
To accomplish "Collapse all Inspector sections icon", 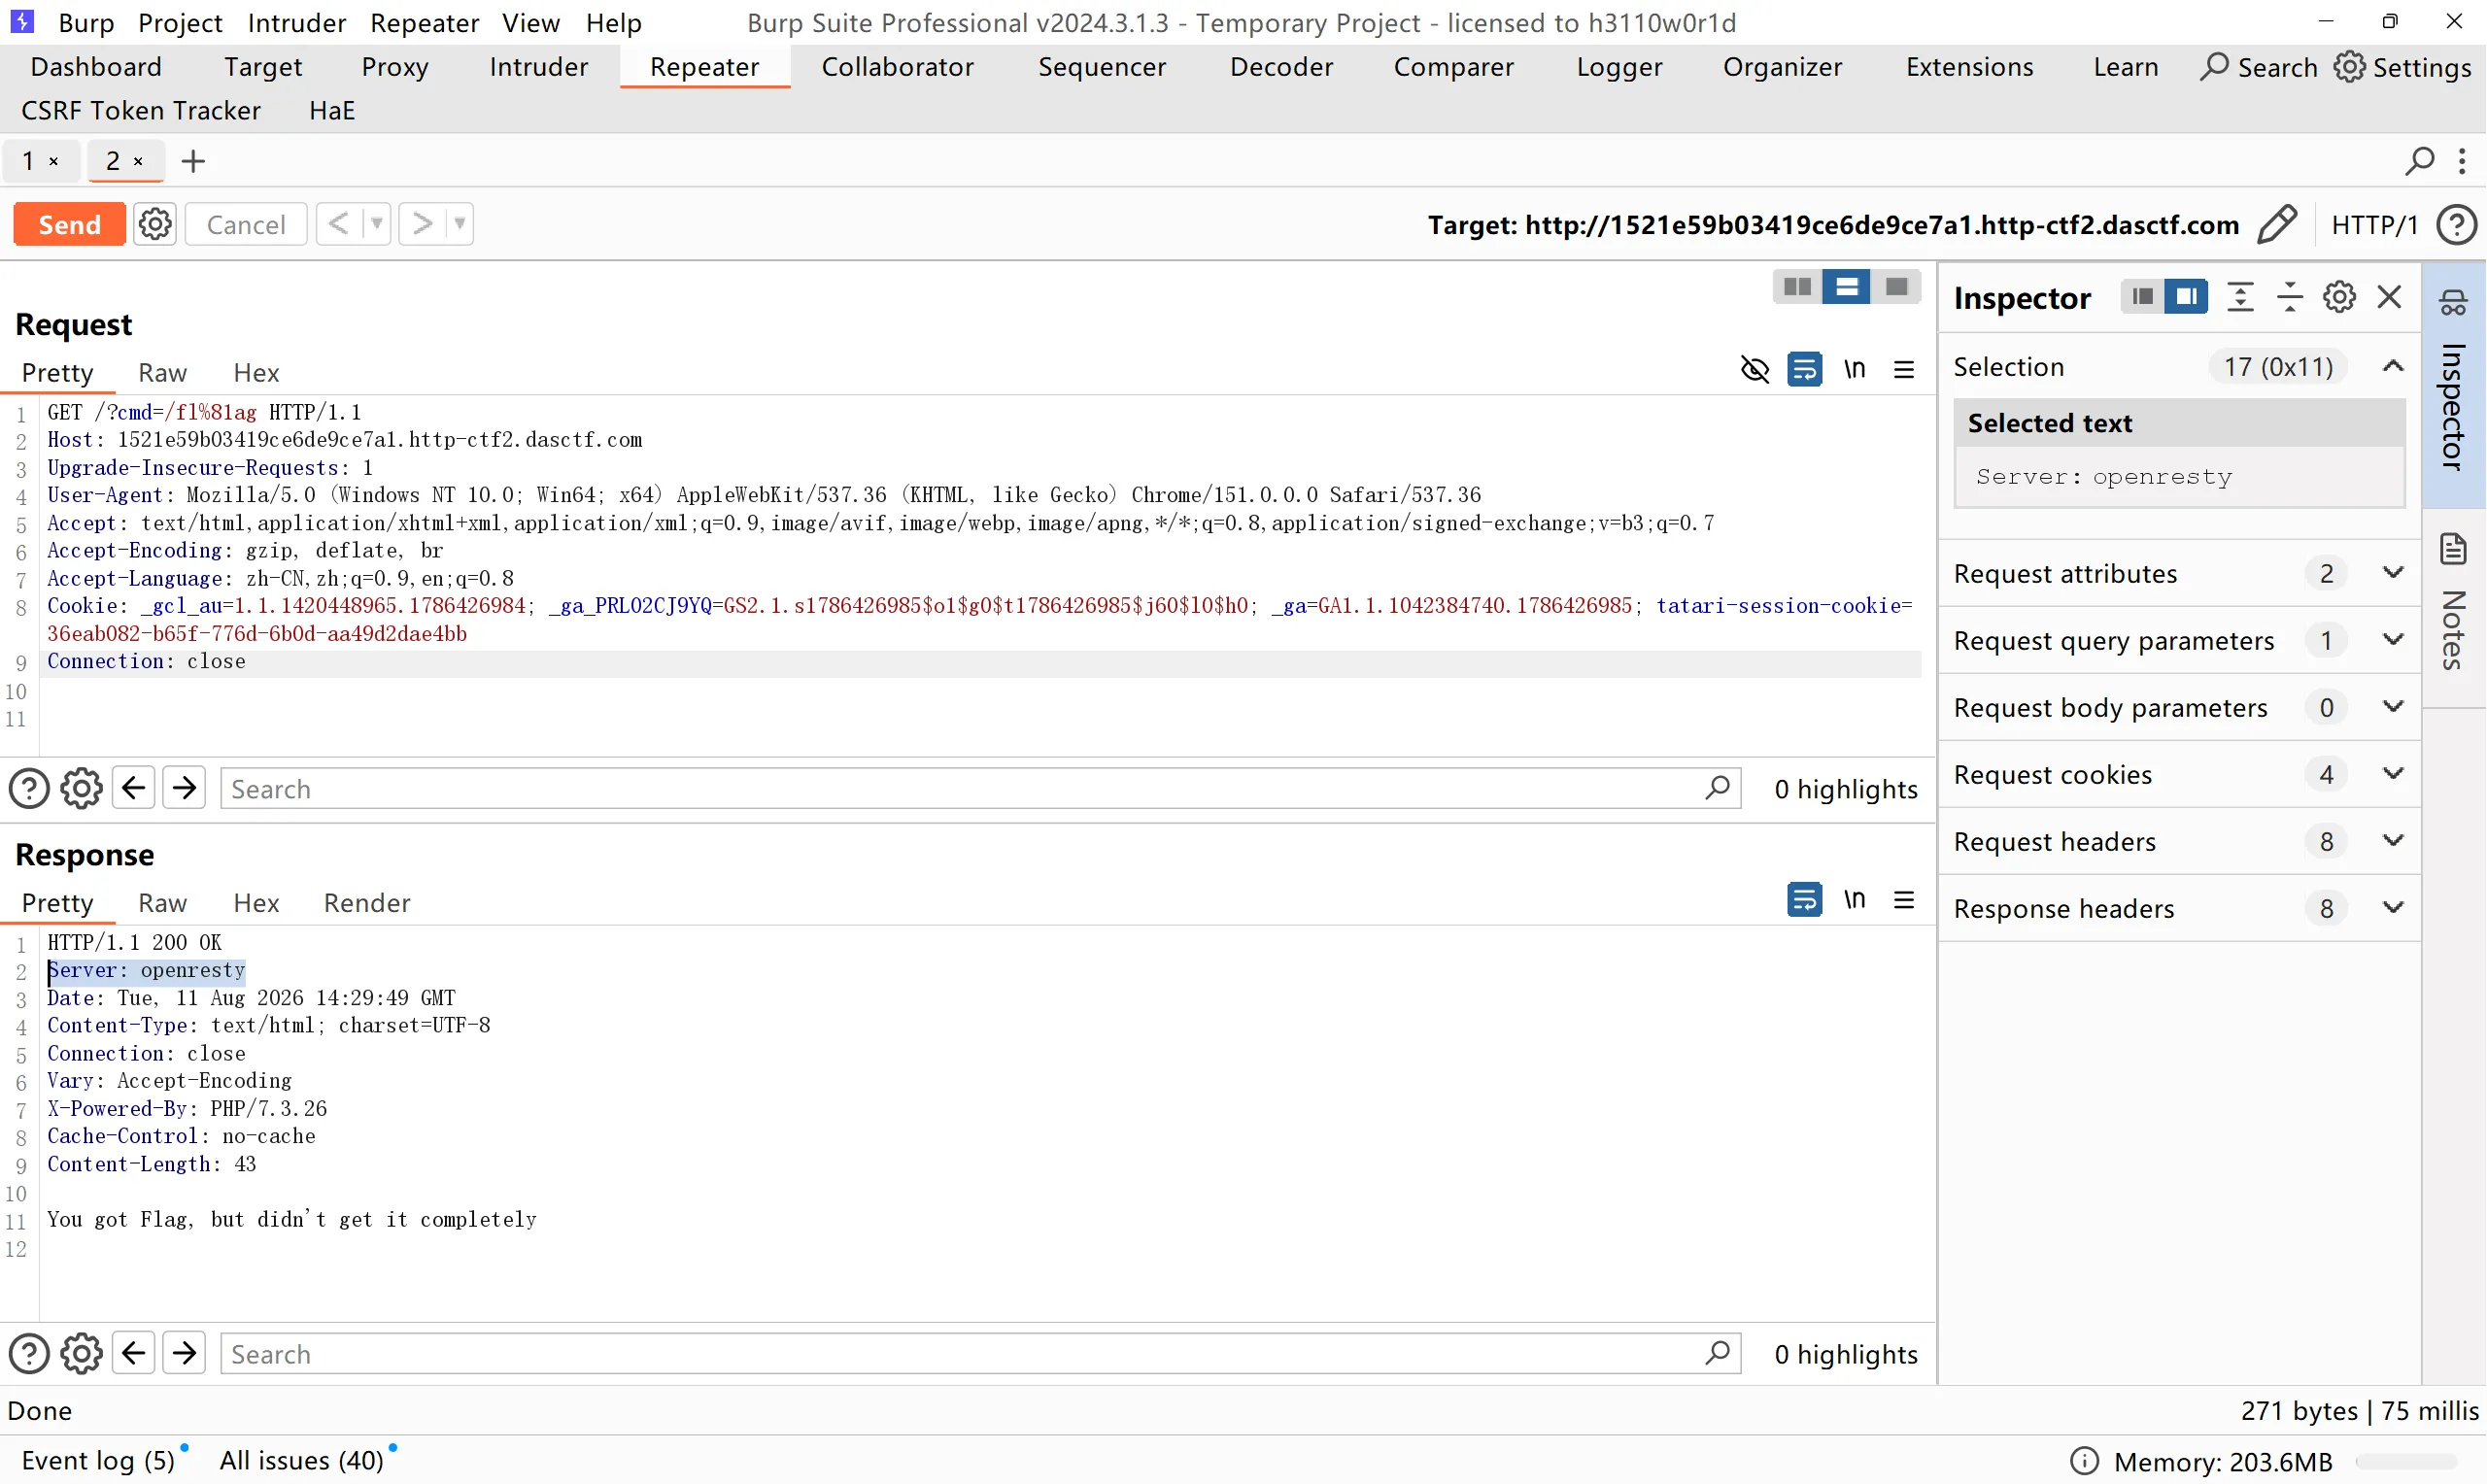I will (x=2290, y=297).
